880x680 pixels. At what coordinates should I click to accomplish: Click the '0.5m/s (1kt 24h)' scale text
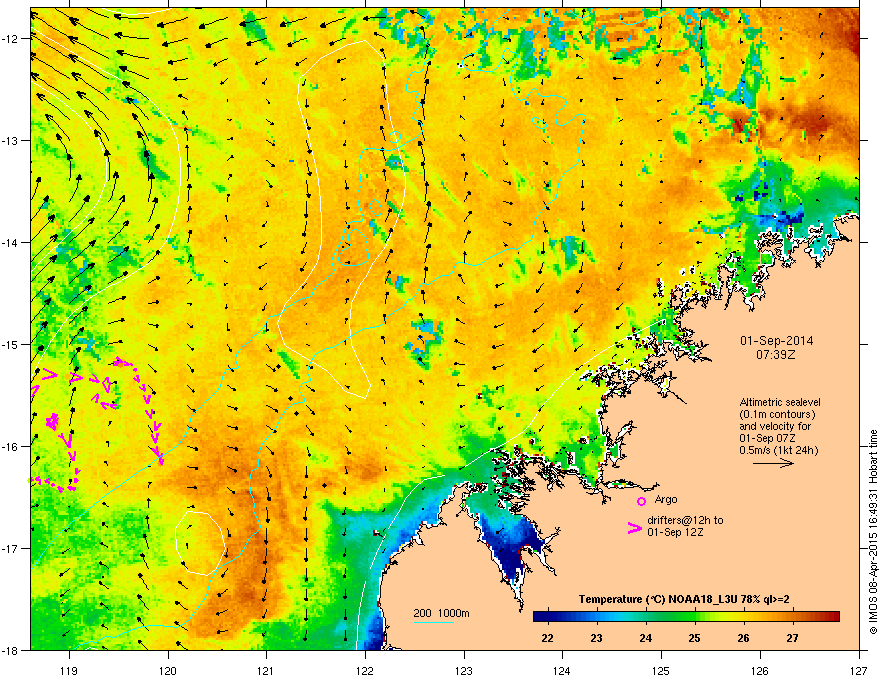pos(779,450)
